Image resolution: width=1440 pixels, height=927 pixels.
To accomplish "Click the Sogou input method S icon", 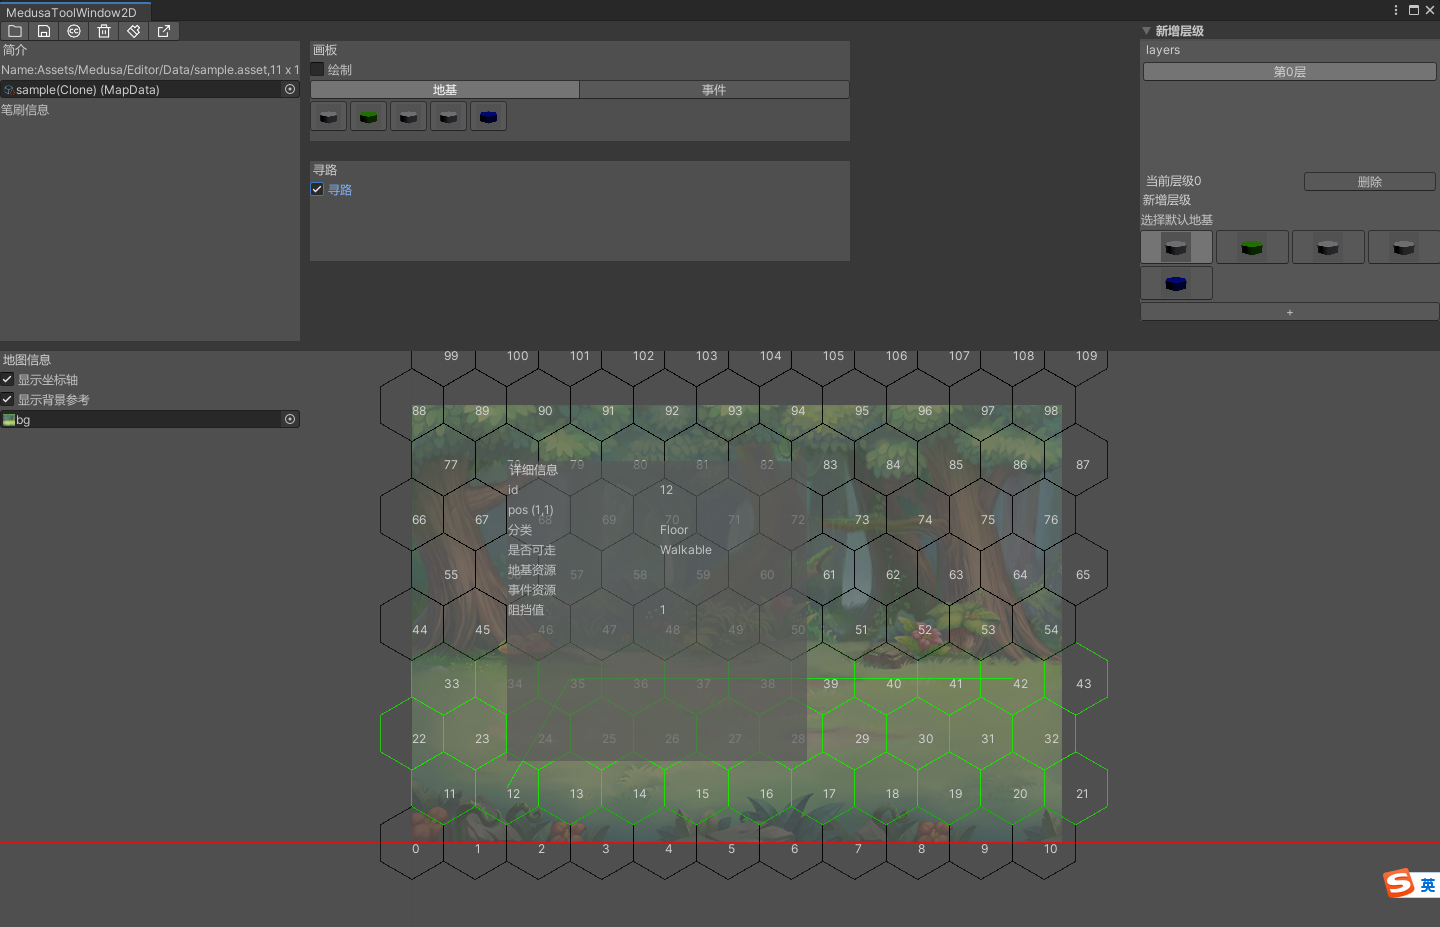I will coord(1398,883).
